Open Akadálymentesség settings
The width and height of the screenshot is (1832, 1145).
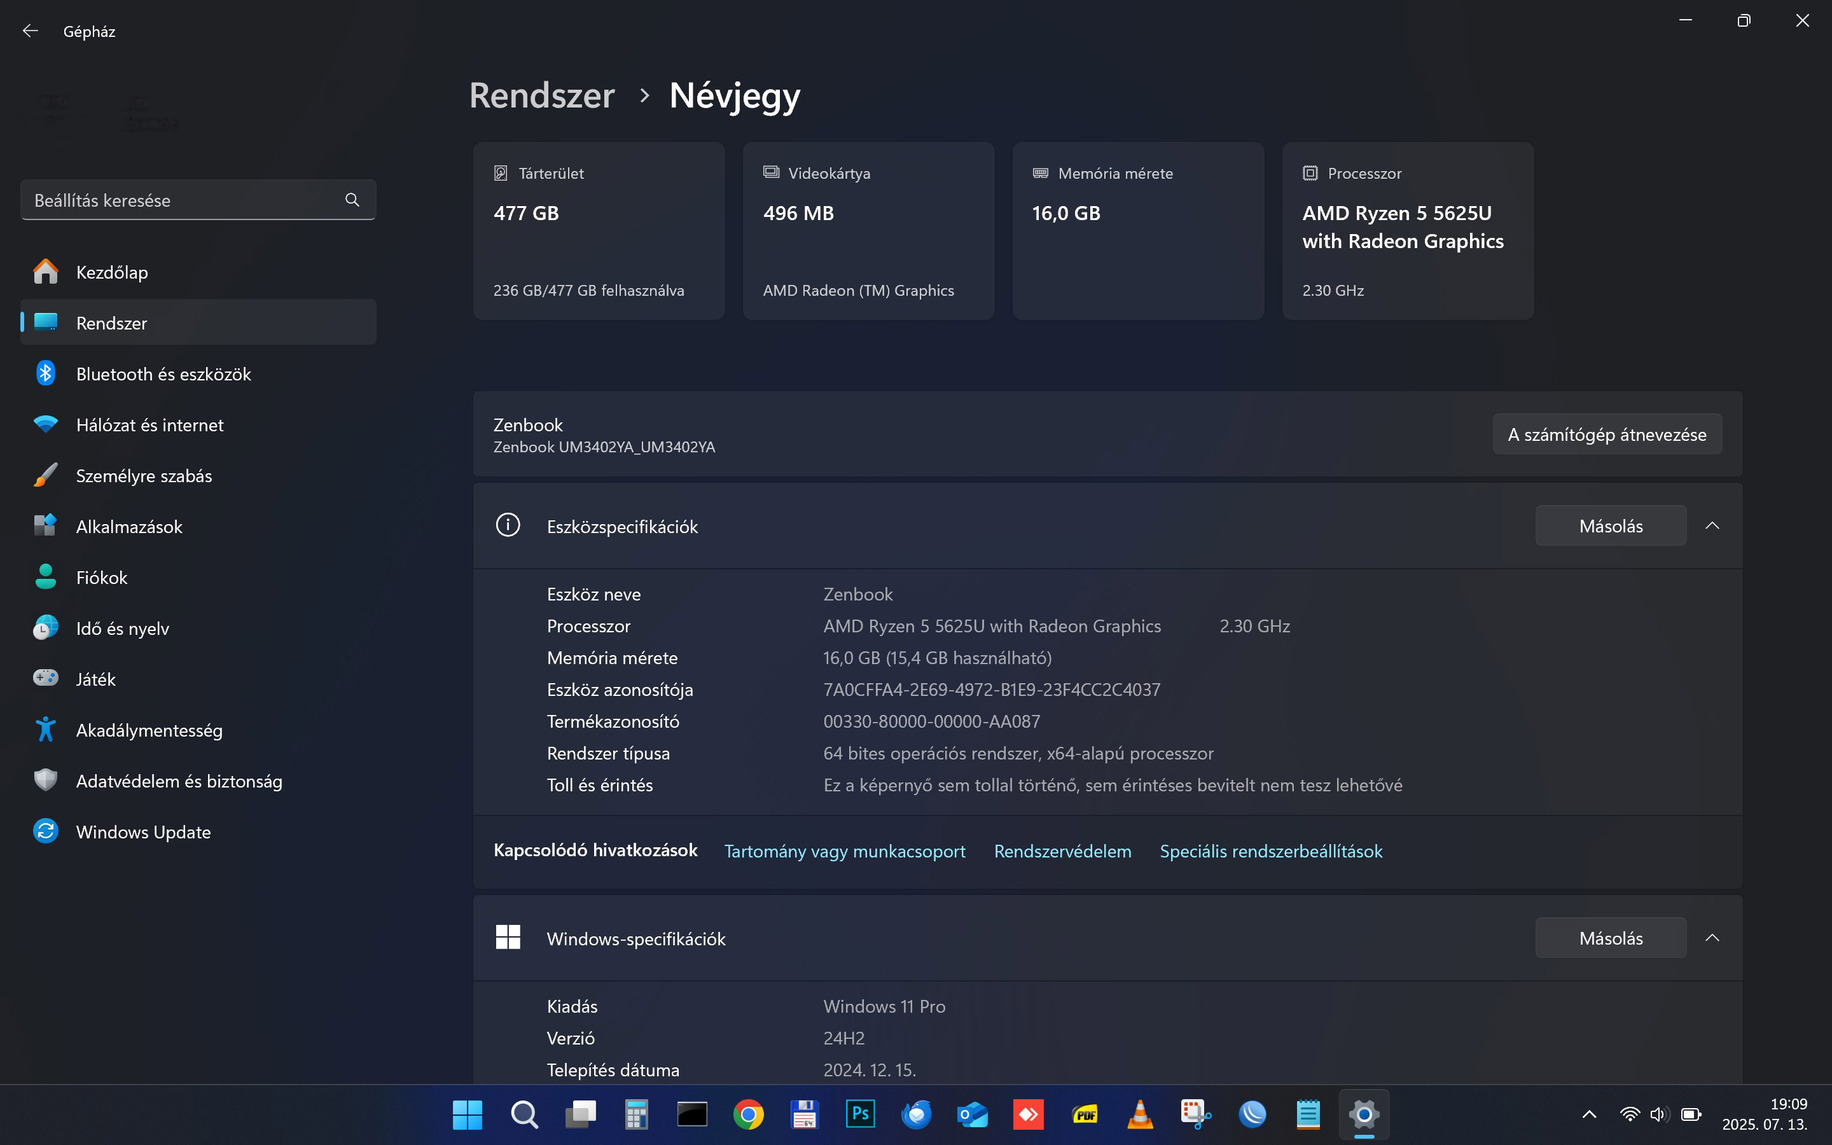pos(198,730)
